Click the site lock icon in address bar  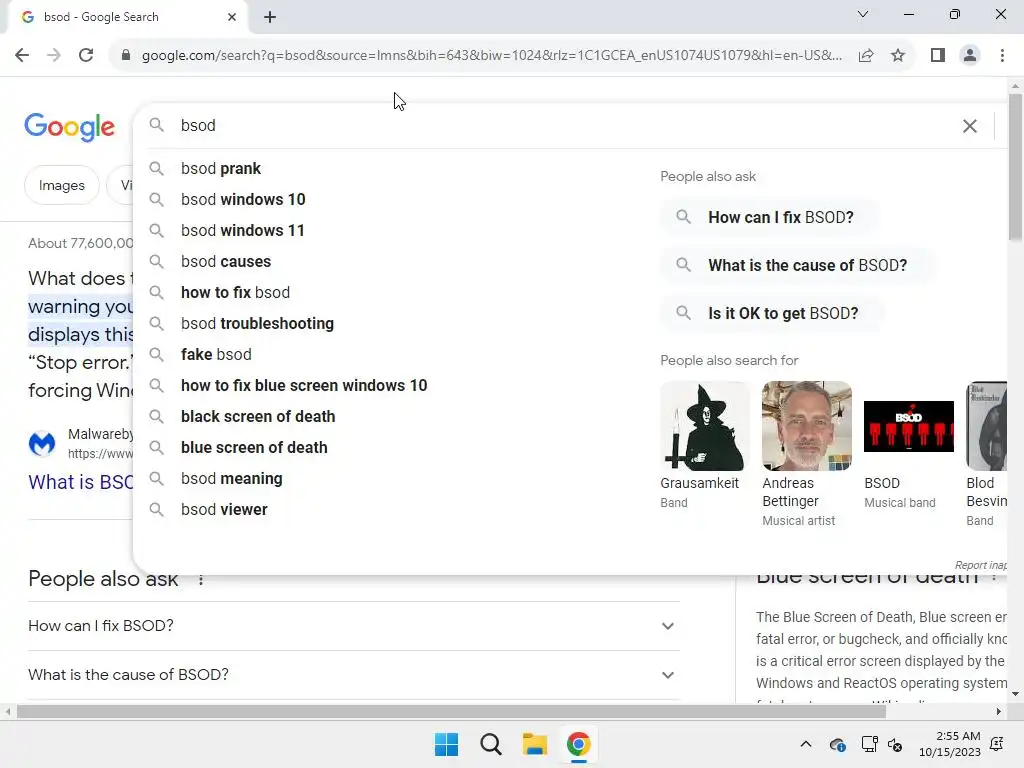(126, 55)
